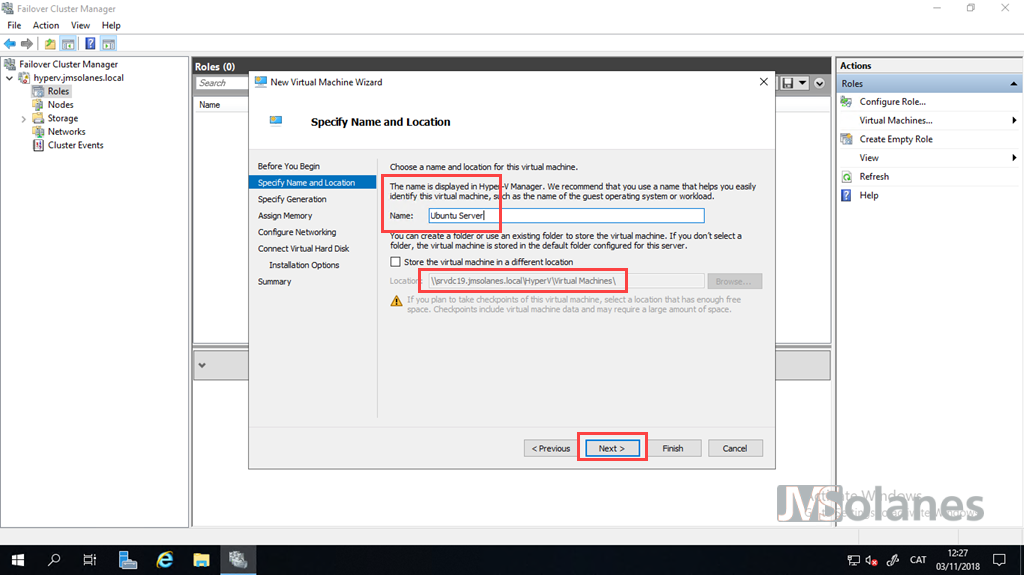This screenshot has height=575, width=1024.
Task: Click the Browse button for the location
Action: click(x=734, y=281)
